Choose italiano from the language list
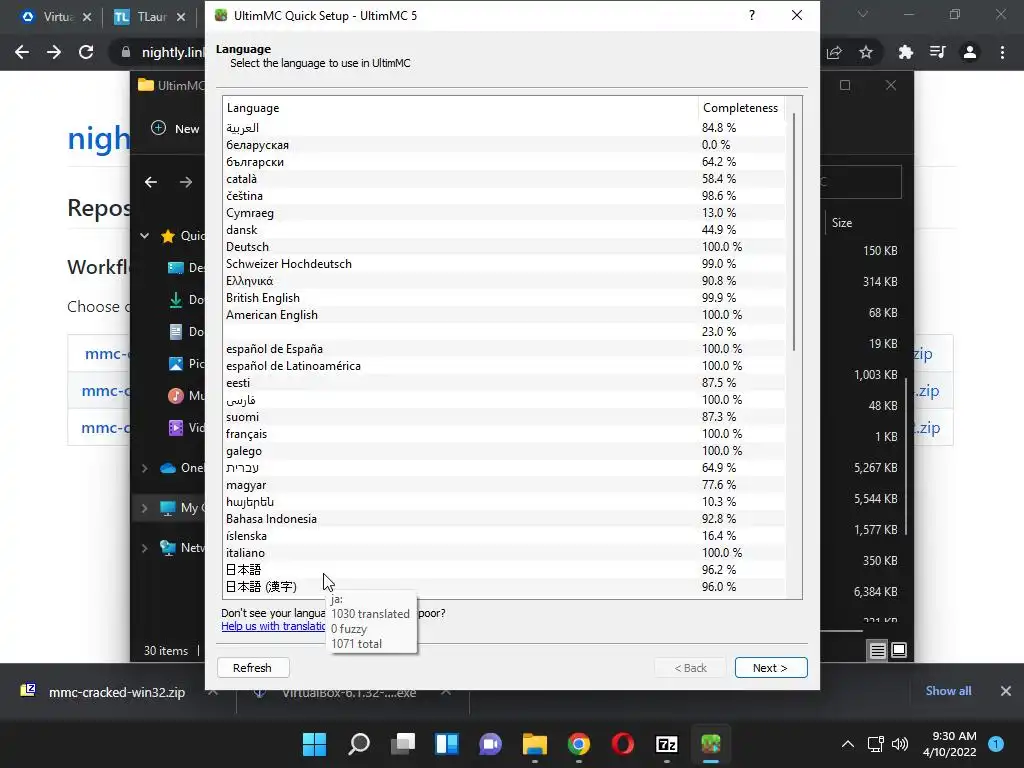The image size is (1024, 768). tap(504, 552)
